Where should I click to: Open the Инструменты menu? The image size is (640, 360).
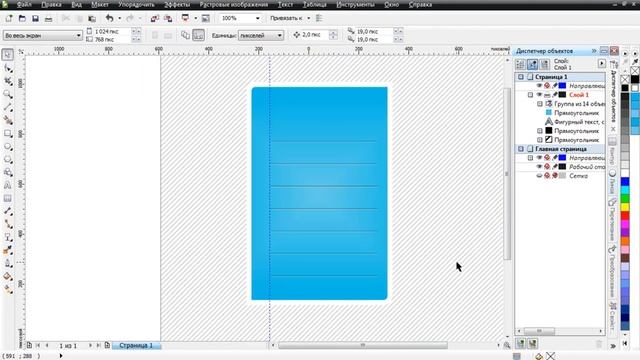355,4
